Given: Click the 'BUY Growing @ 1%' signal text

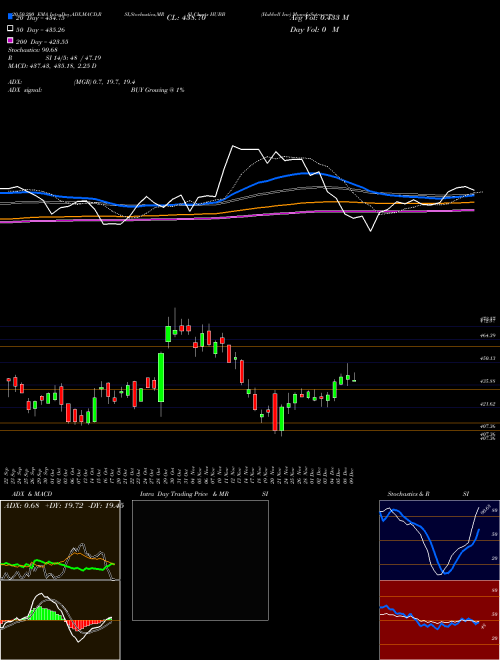Looking at the screenshot, I should coord(157,90).
